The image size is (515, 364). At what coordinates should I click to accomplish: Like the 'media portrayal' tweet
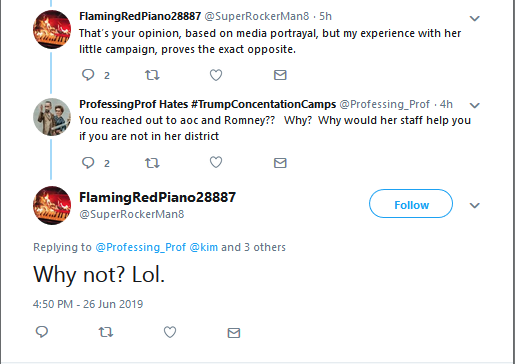[216, 75]
